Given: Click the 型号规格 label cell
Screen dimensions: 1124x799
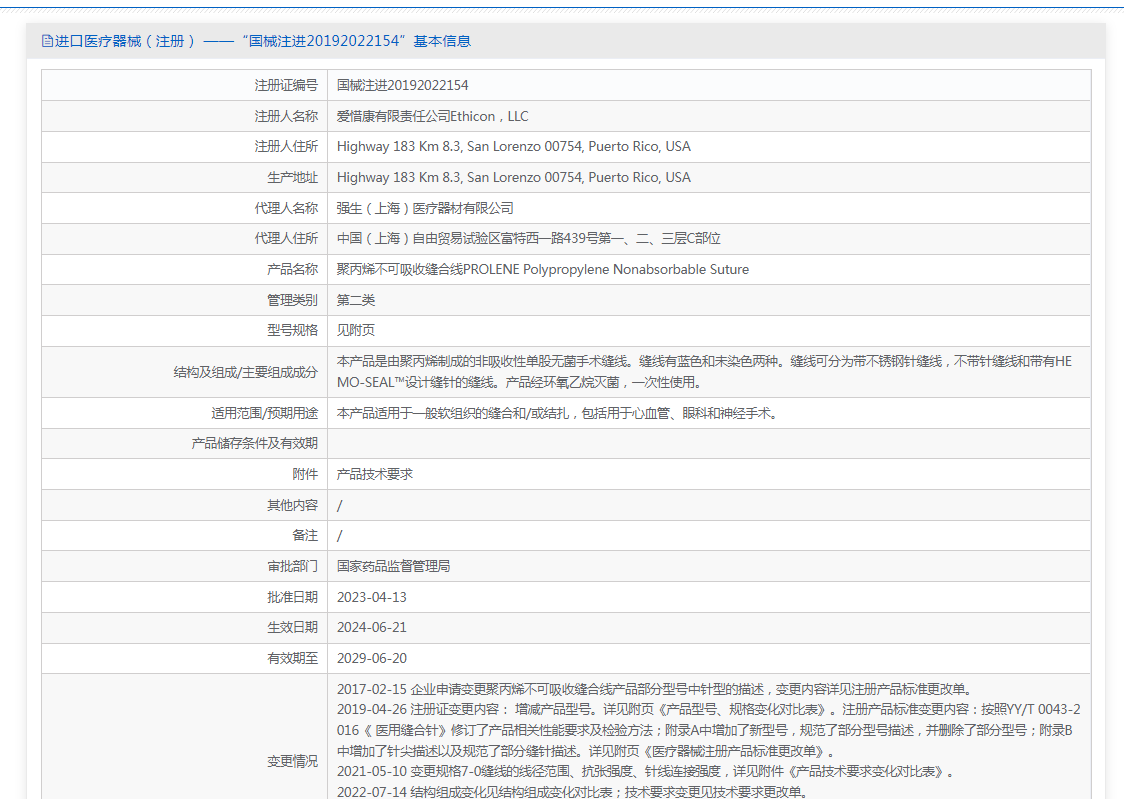Looking at the screenshot, I should [x=185, y=330].
